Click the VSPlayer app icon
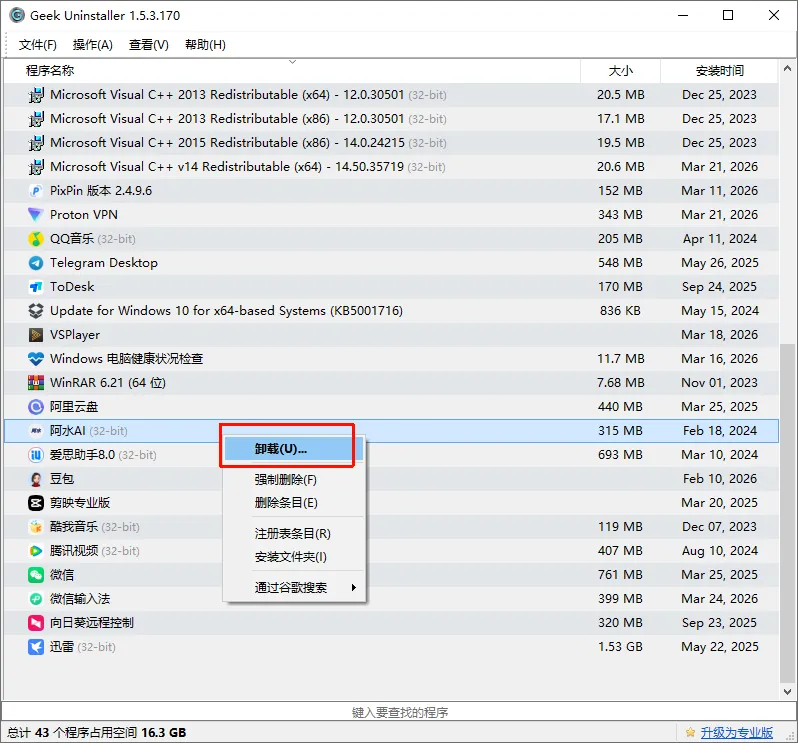Viewport: 798px width, 743px height. click(x=36, y=334)
